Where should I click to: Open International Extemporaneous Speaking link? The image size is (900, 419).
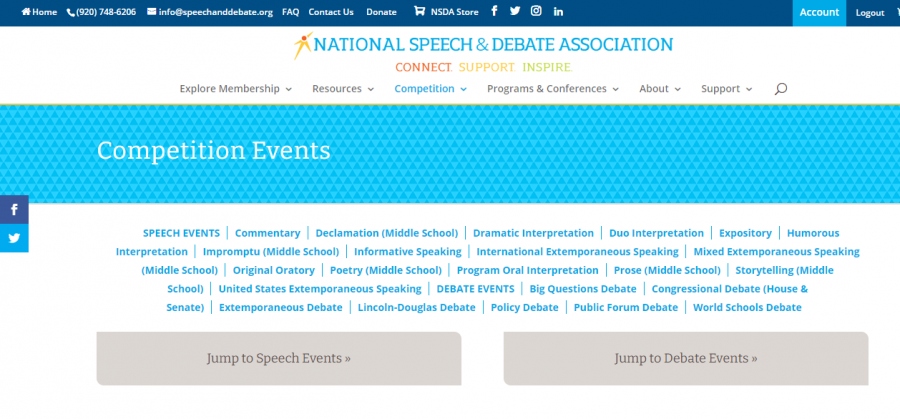point(577,251)
